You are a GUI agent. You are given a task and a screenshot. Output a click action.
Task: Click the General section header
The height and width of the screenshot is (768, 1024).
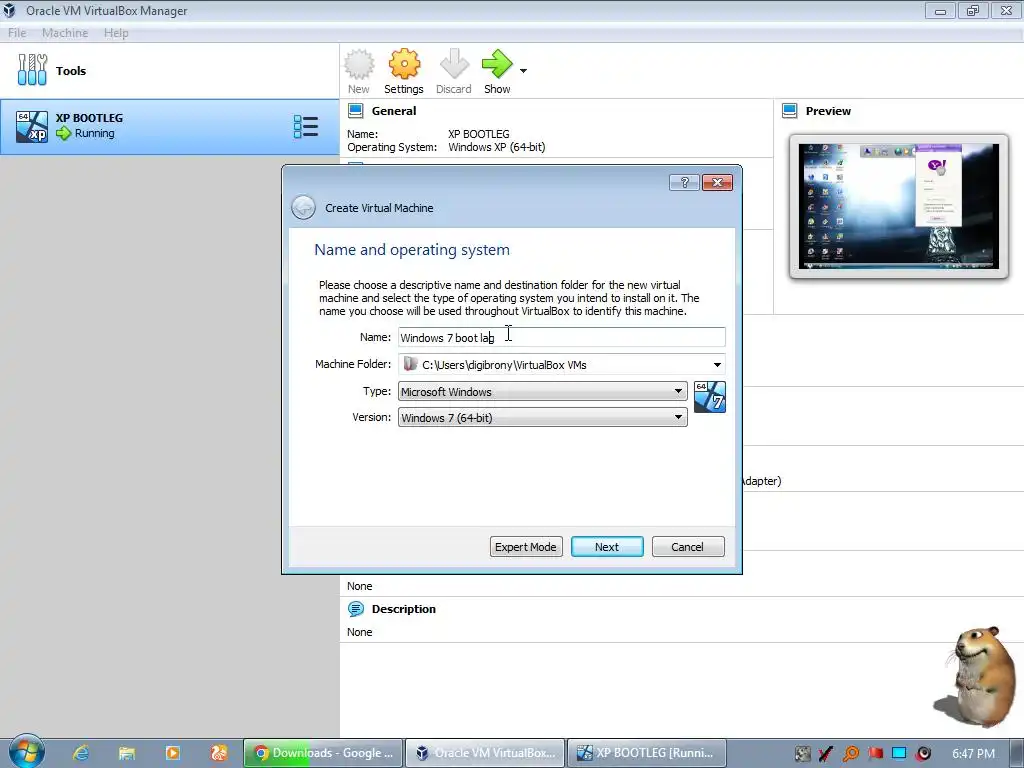(394, 111)
